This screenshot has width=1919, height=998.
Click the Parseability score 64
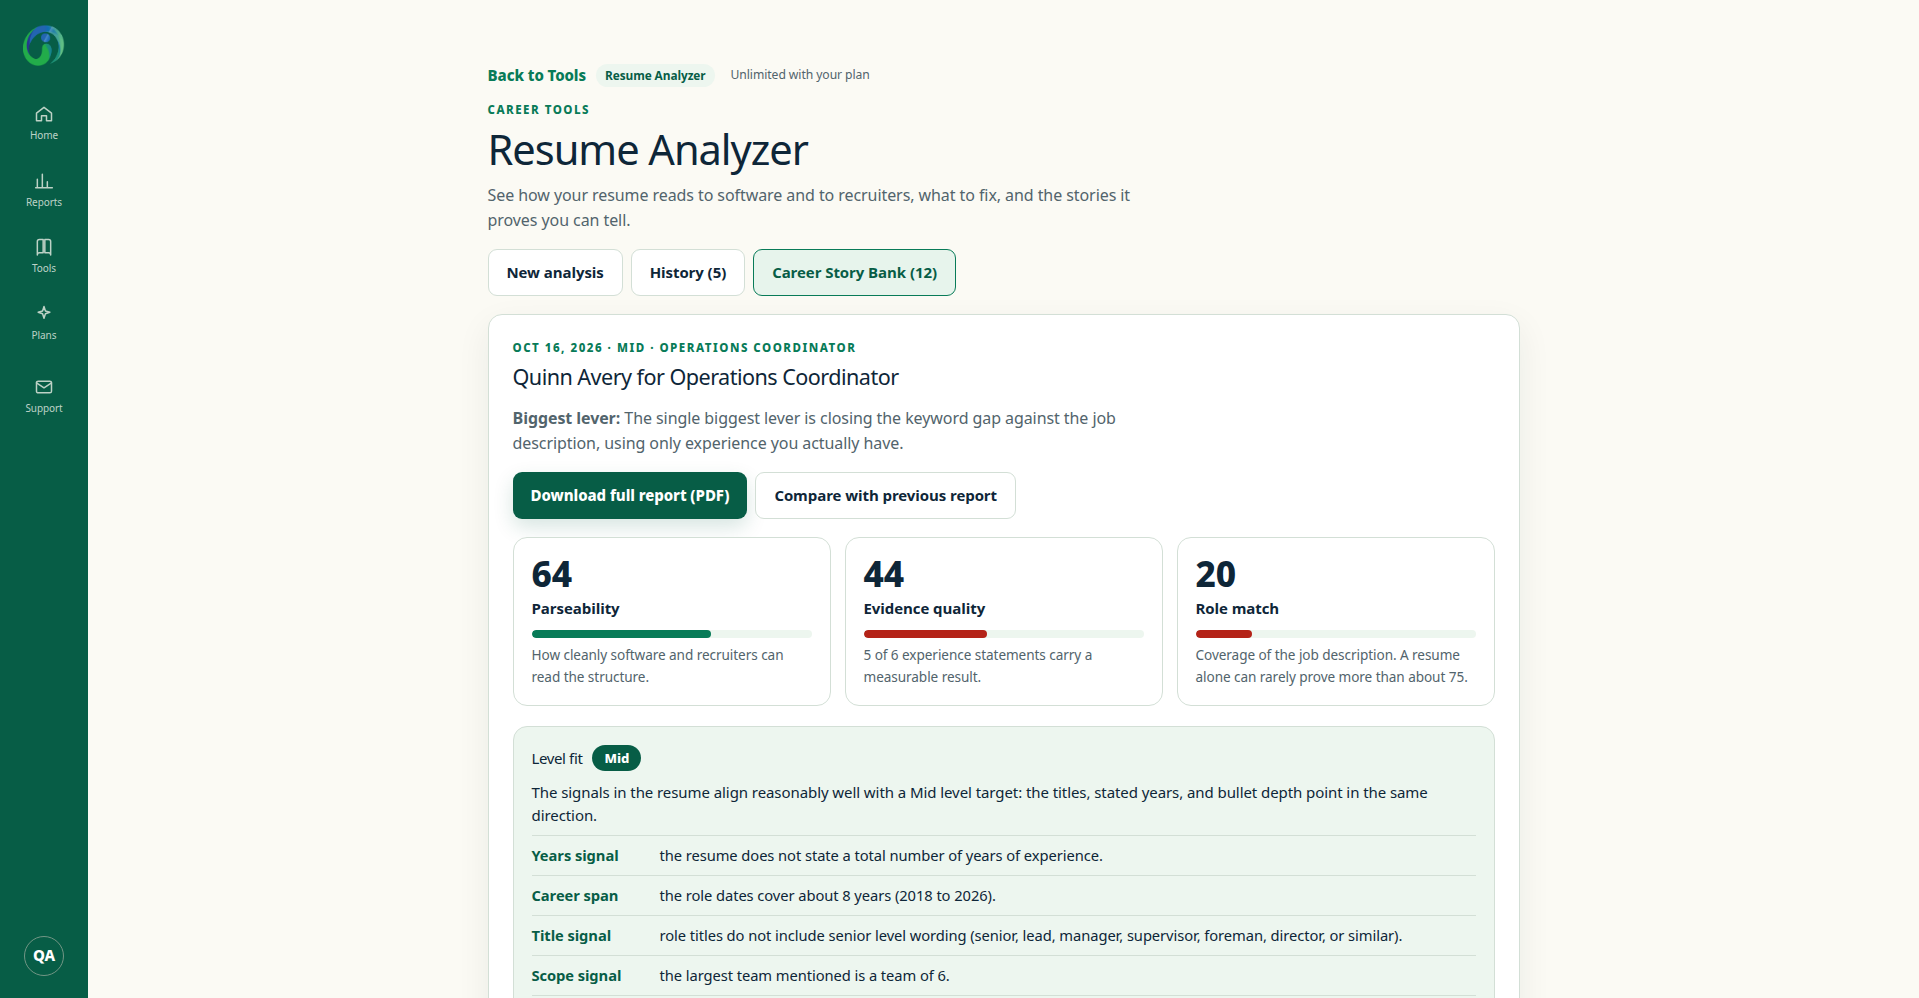(x=552, y=575)
